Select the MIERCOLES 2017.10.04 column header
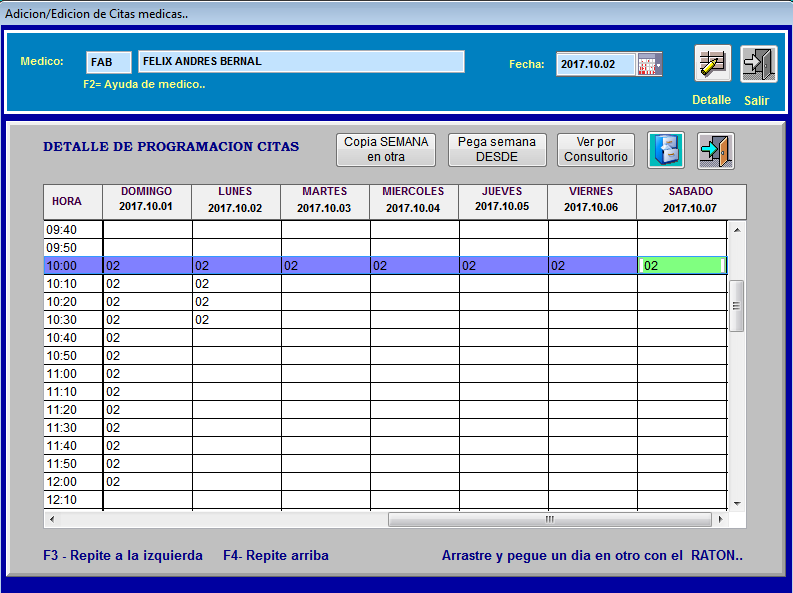Screen dimensions: 793x593 coord(414,202)
